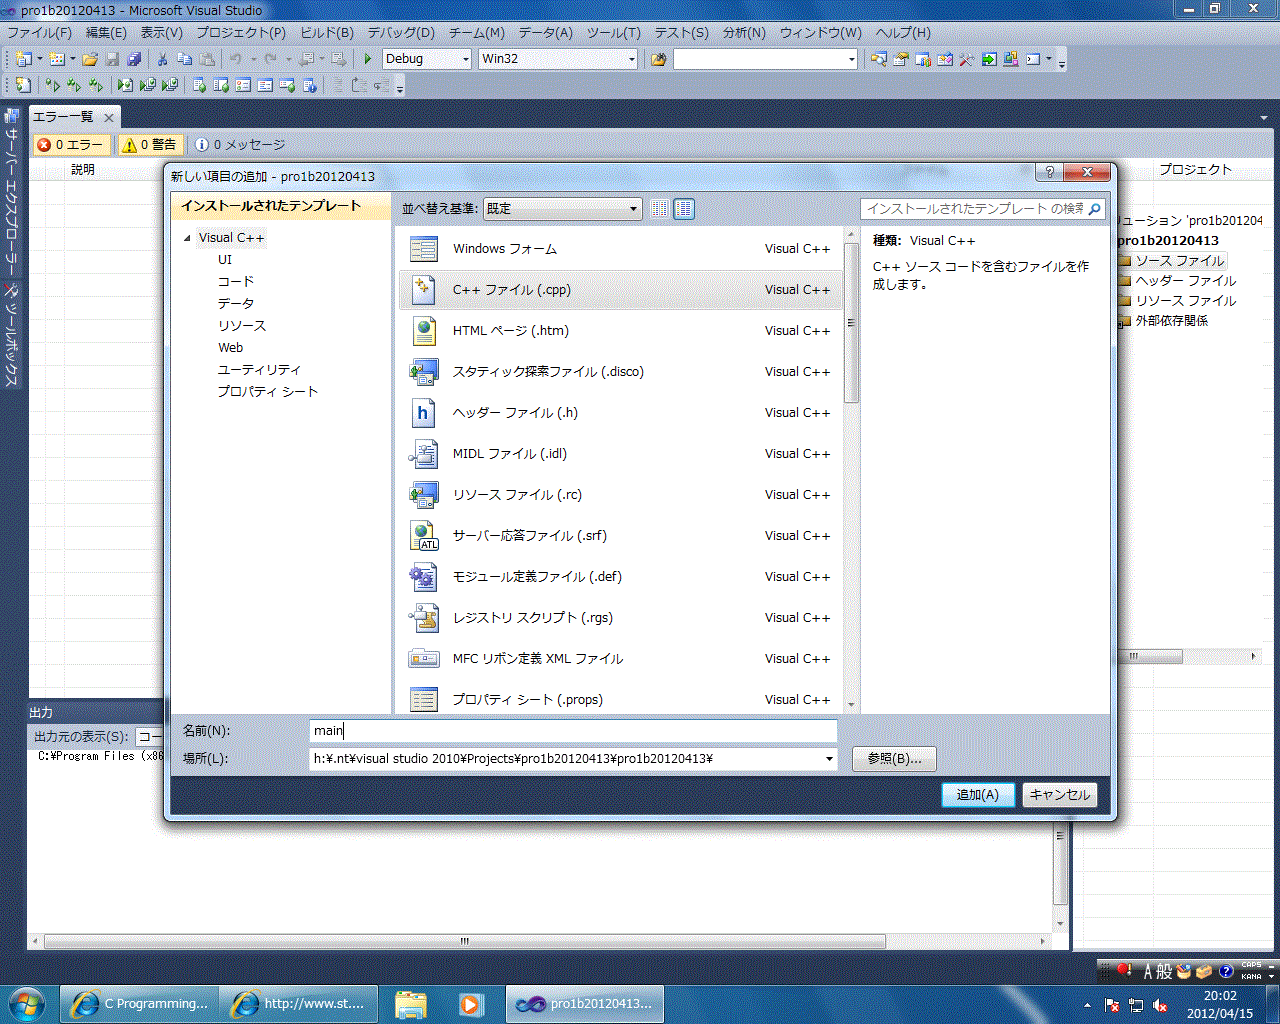Click the help question mark in dialog
The height and width of the screenshot is (1024, 1280).
(1049, 172)
